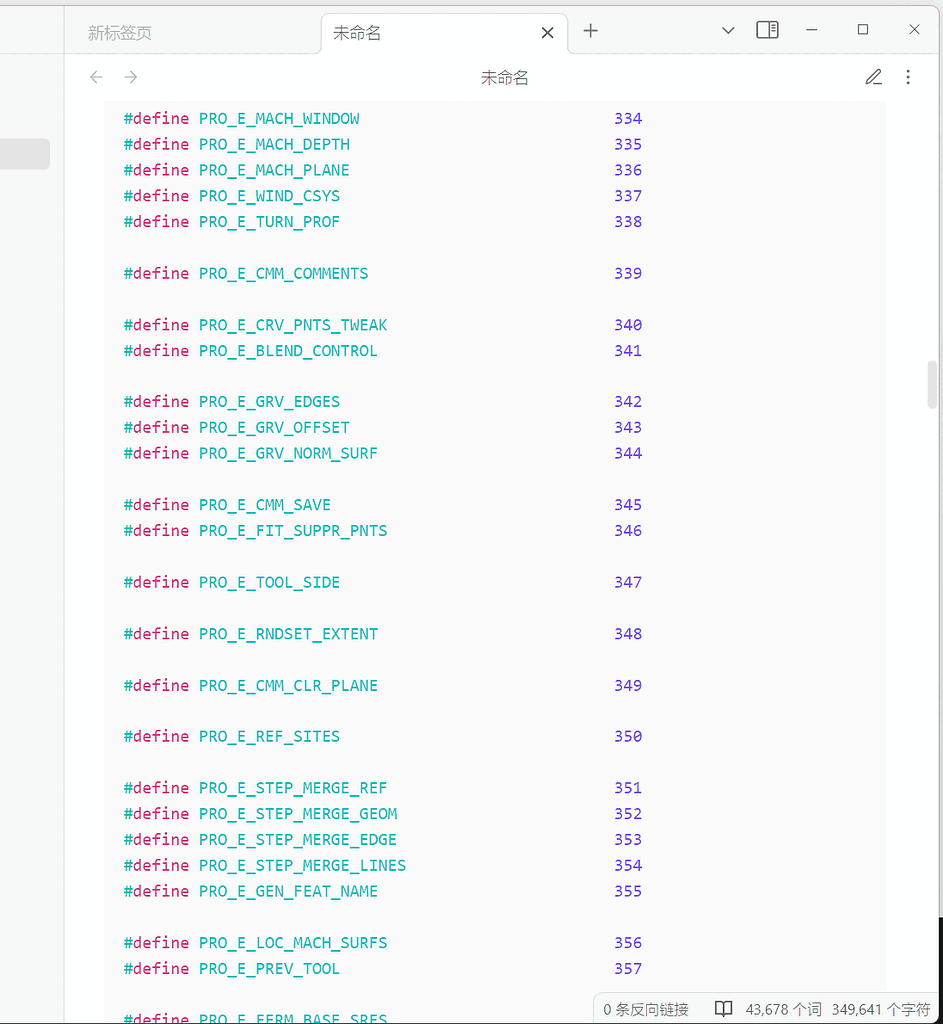Click the book reading-view status icon
The height and width of the screenshot is (1024, 943).
723,1009
